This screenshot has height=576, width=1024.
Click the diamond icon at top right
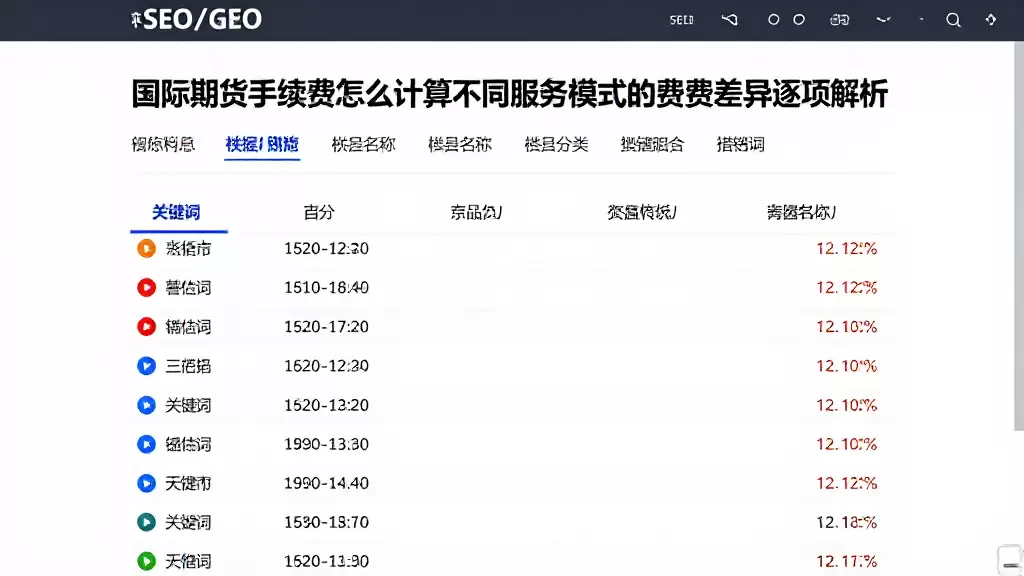pos(991,20)
